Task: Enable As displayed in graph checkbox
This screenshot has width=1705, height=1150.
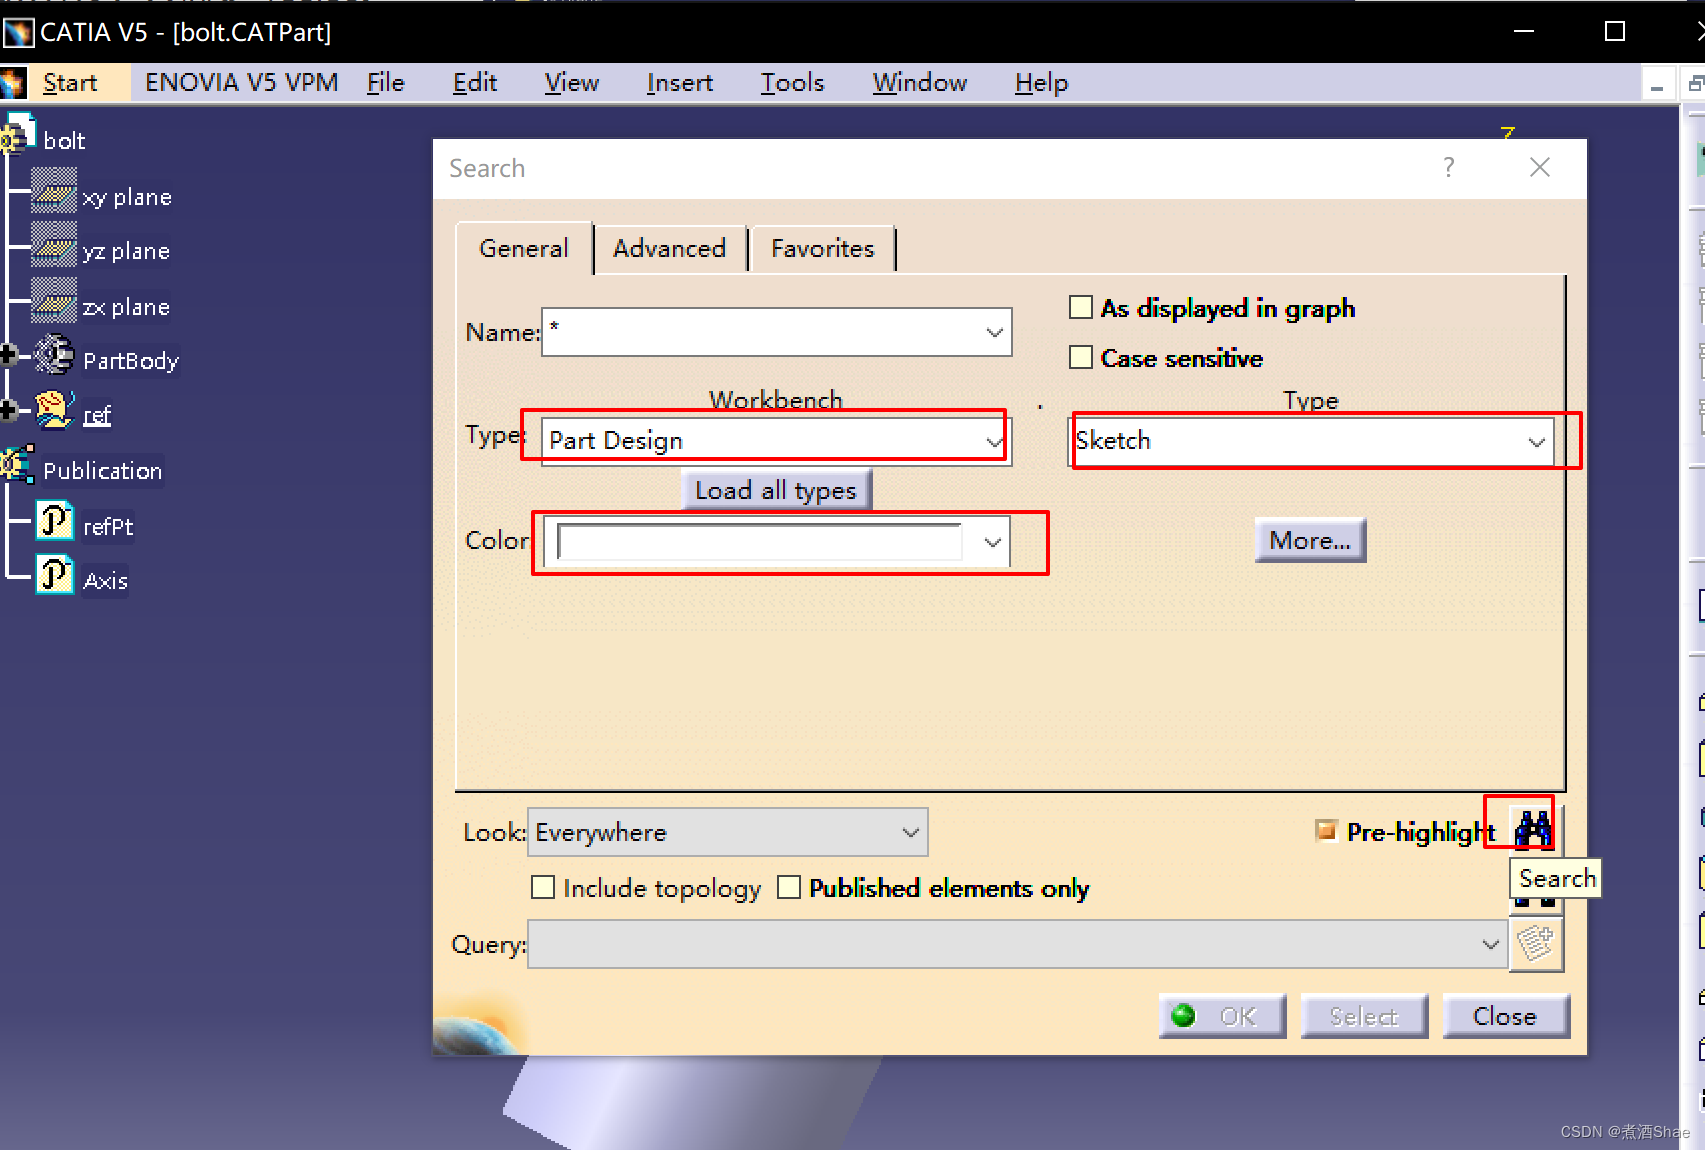Action: [x=1081, y=307]
